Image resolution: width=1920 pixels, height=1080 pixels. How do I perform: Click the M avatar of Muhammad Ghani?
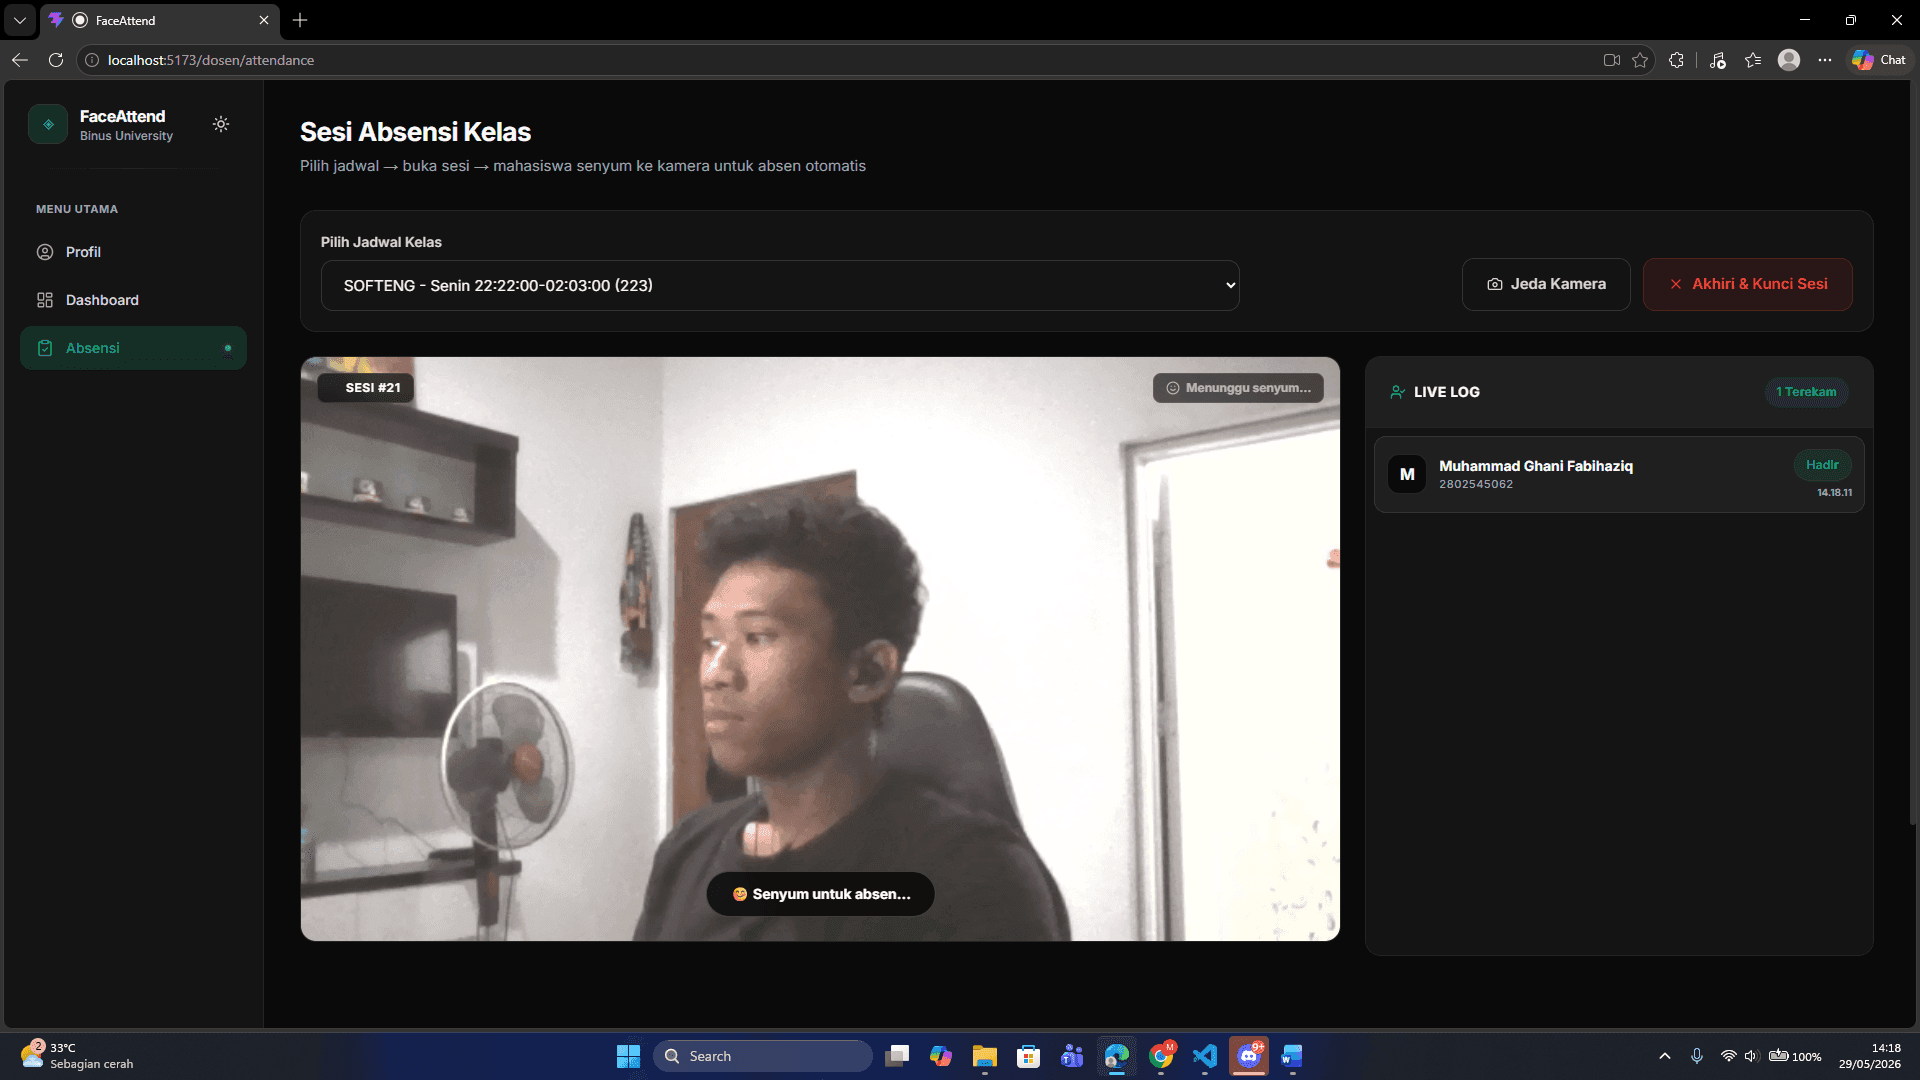1407,474
